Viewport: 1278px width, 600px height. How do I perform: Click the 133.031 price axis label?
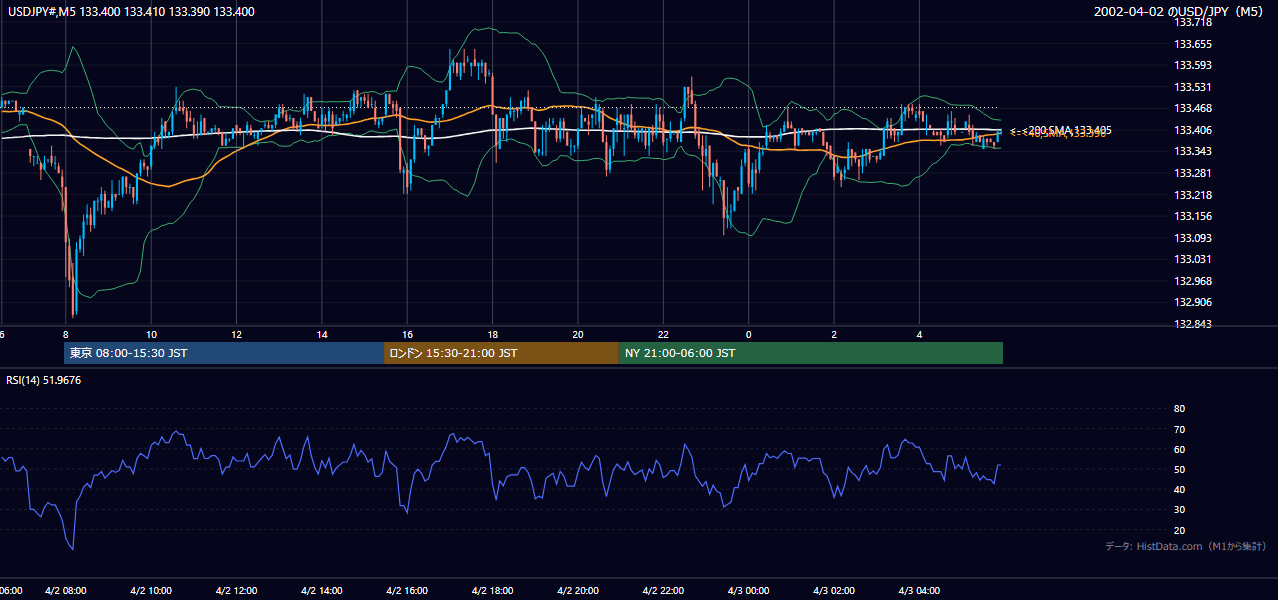coord(1193,259)
